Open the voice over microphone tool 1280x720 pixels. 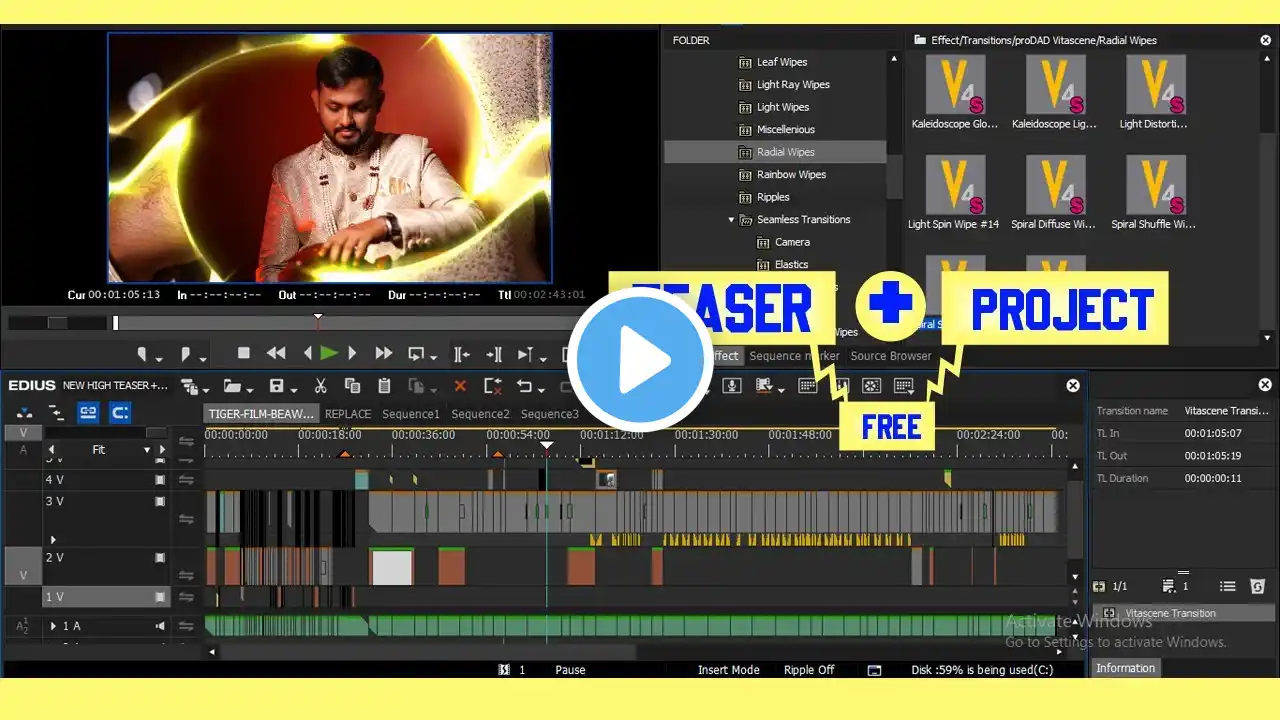[x=732, y=386]
